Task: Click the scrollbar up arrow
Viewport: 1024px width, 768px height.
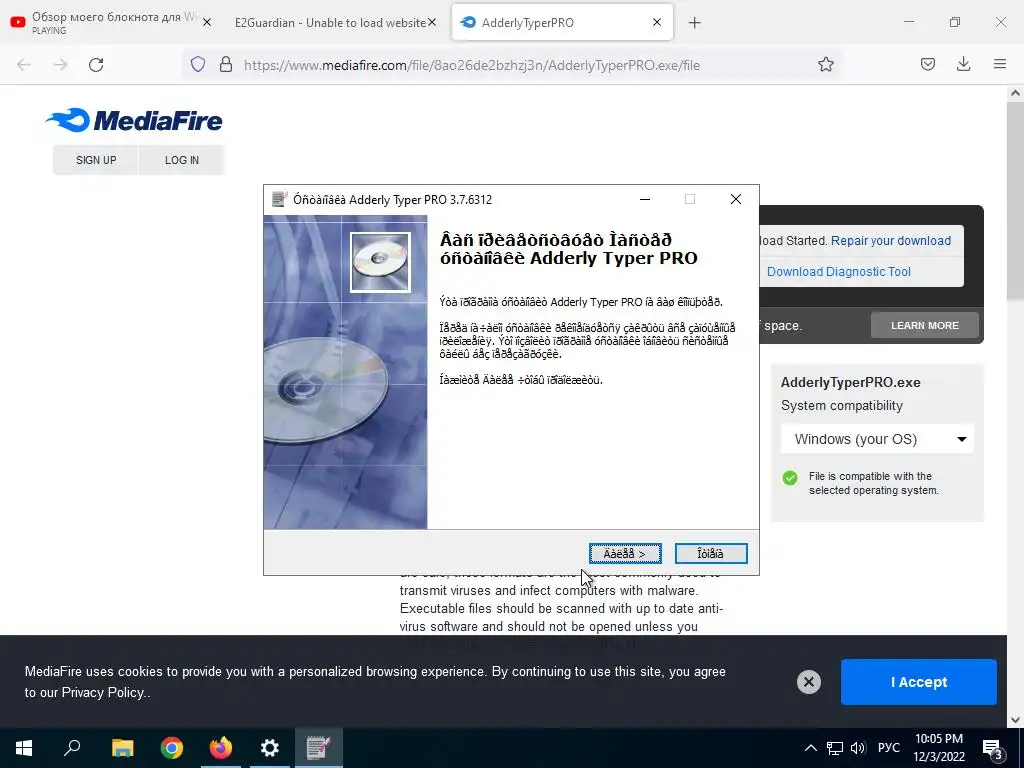Action: (1015, 93)
